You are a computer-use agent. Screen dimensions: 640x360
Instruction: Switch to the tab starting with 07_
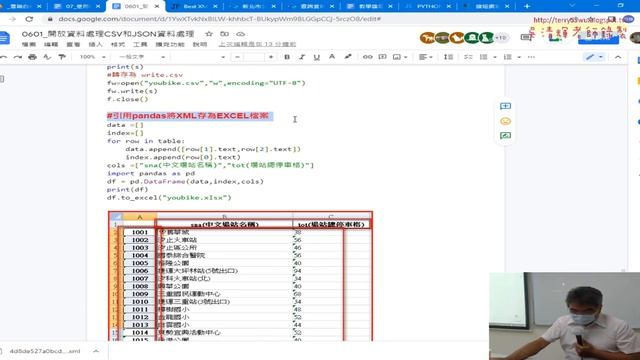tap(77, 6)
